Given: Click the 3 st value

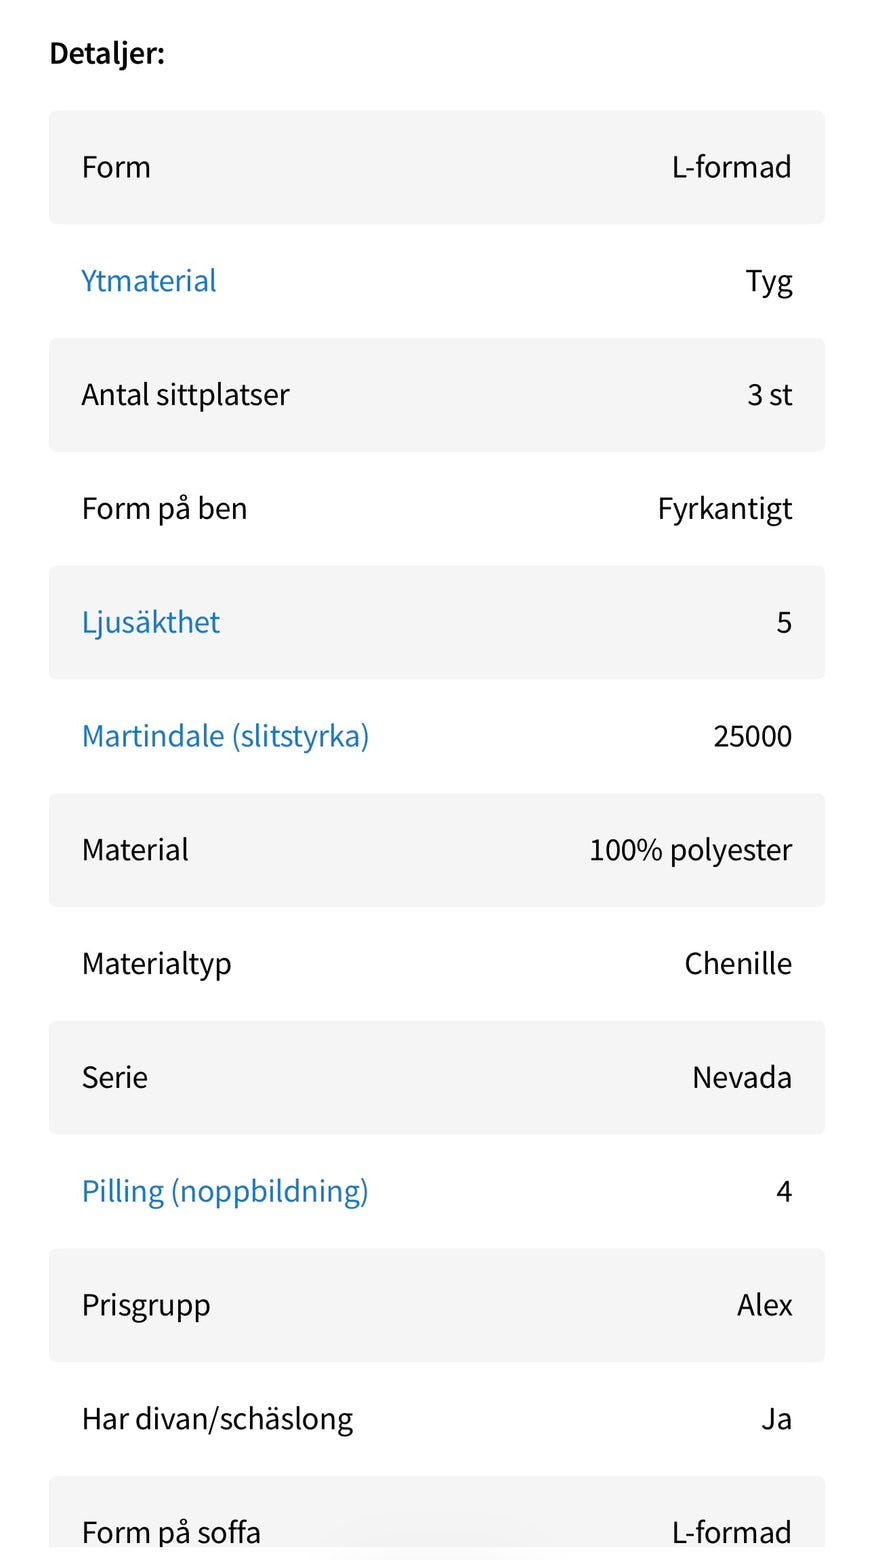Looking at the screenshot, I should [769, 395].
